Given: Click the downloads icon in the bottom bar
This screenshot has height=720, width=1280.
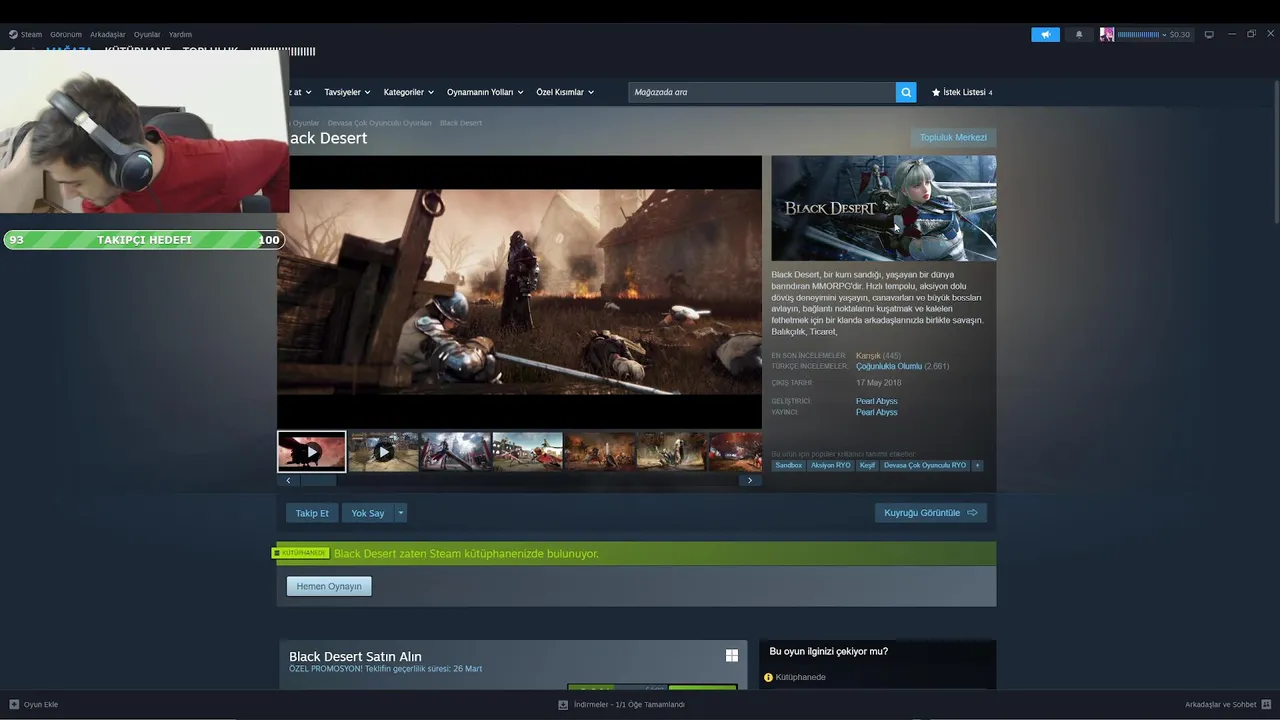Looking at the screenshot, I should 563,704.
